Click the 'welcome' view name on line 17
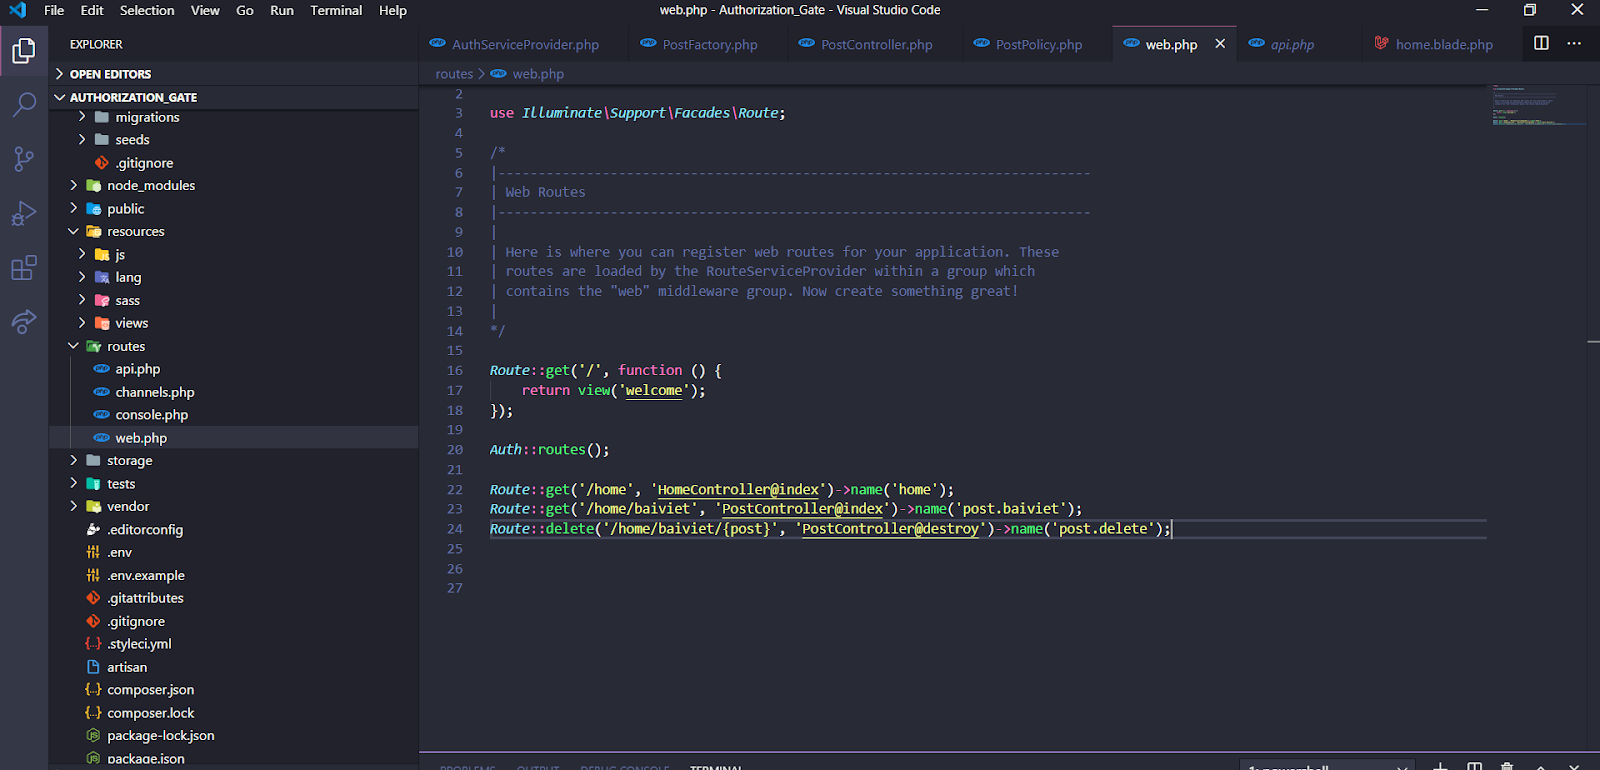 (x=654, y=390)
